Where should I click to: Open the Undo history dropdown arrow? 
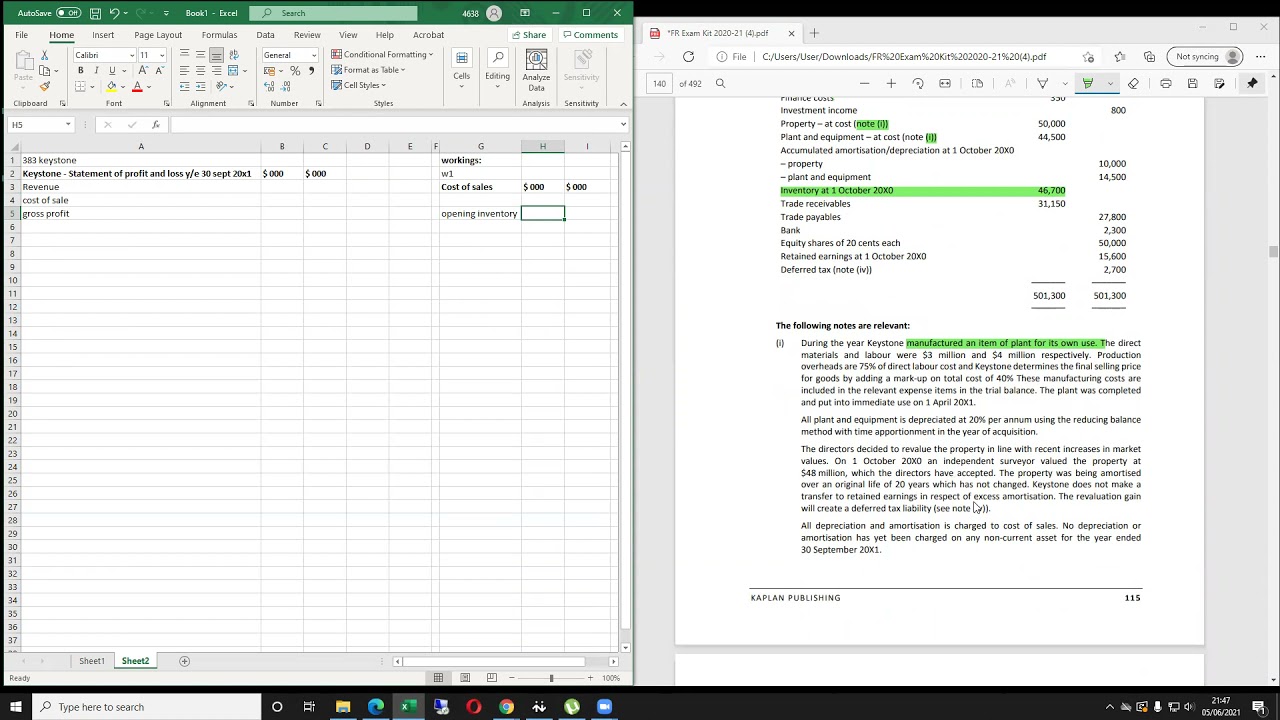point(127,13)
